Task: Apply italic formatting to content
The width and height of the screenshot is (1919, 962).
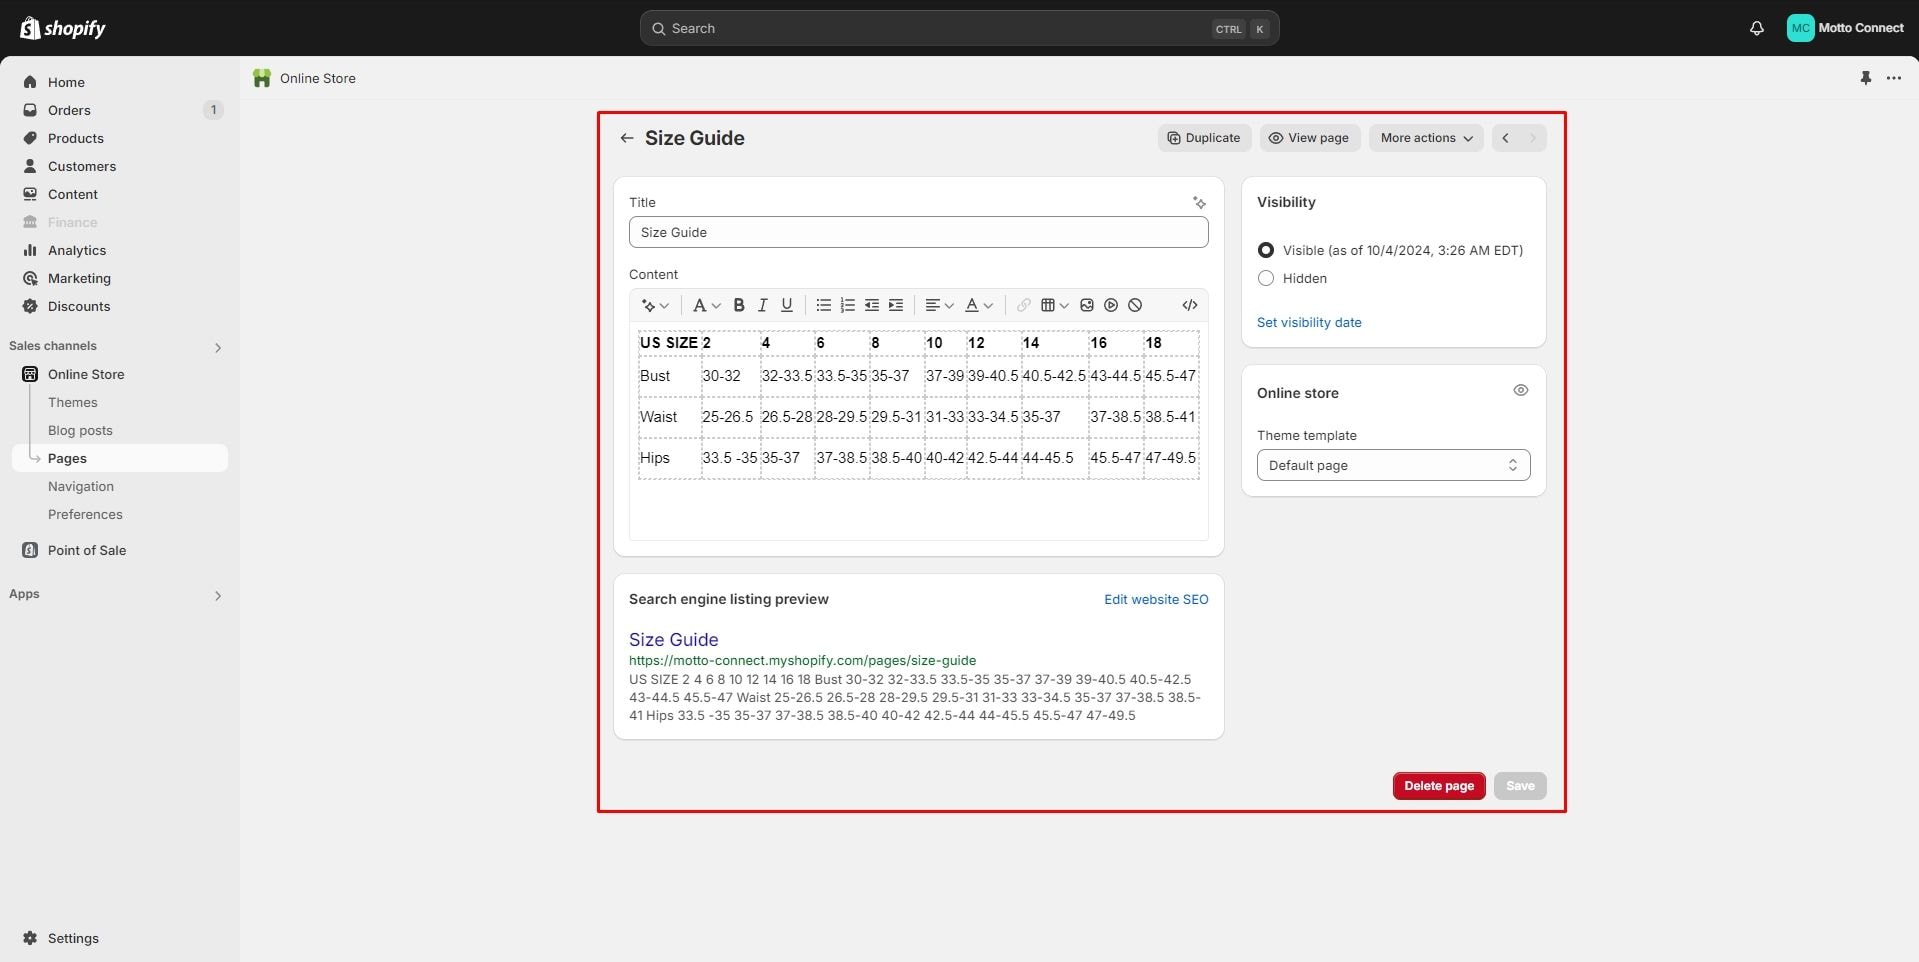Action: click(763, 305)
